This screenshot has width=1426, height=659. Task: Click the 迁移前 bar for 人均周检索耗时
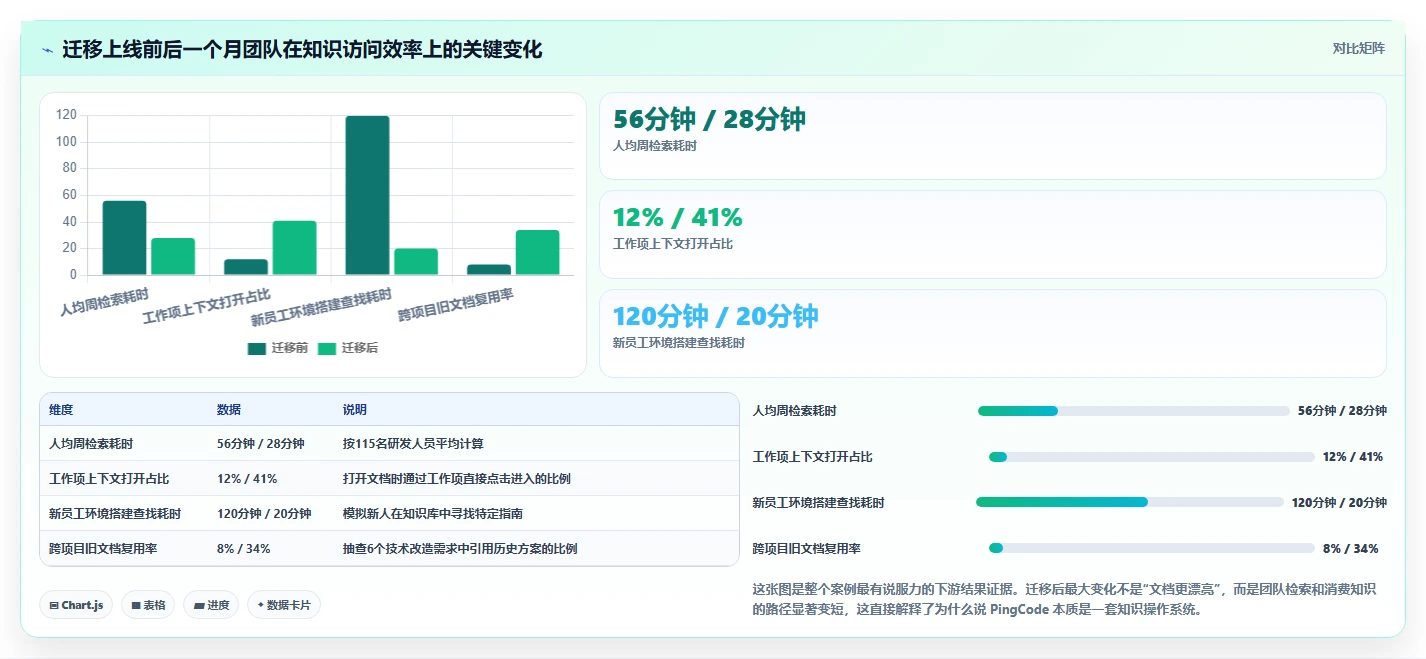[124, 238]
